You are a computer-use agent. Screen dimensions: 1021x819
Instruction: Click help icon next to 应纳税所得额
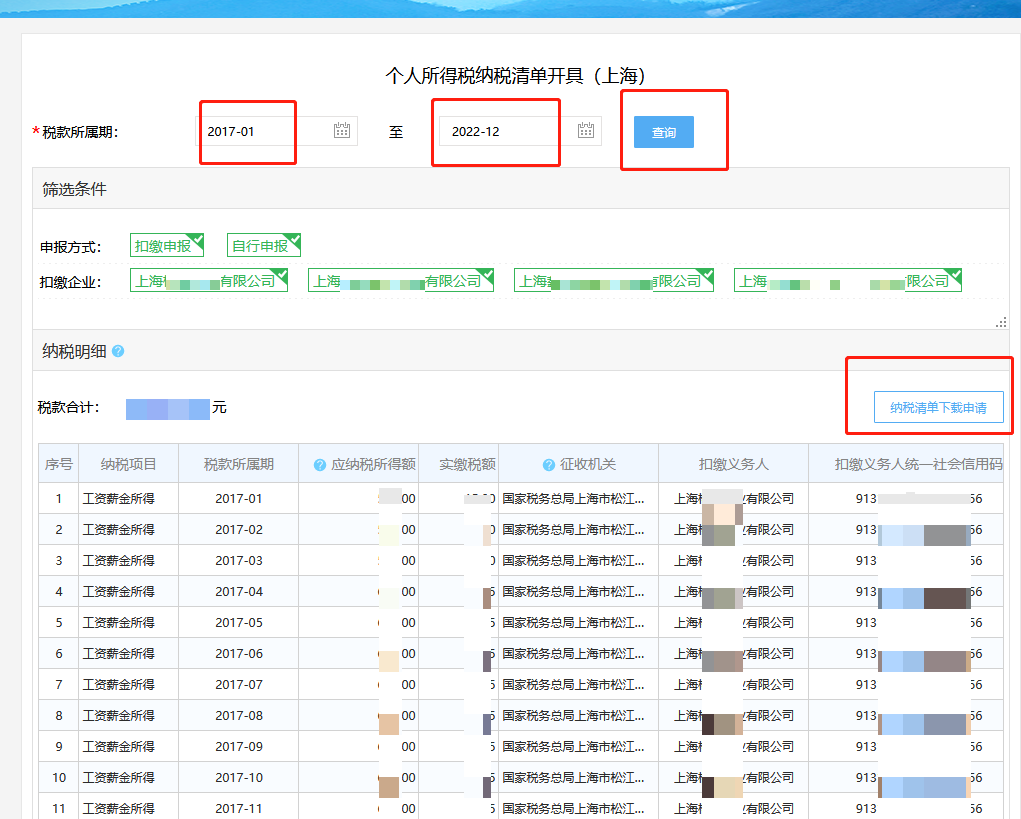pyautogui.click(x=320, y=465)
